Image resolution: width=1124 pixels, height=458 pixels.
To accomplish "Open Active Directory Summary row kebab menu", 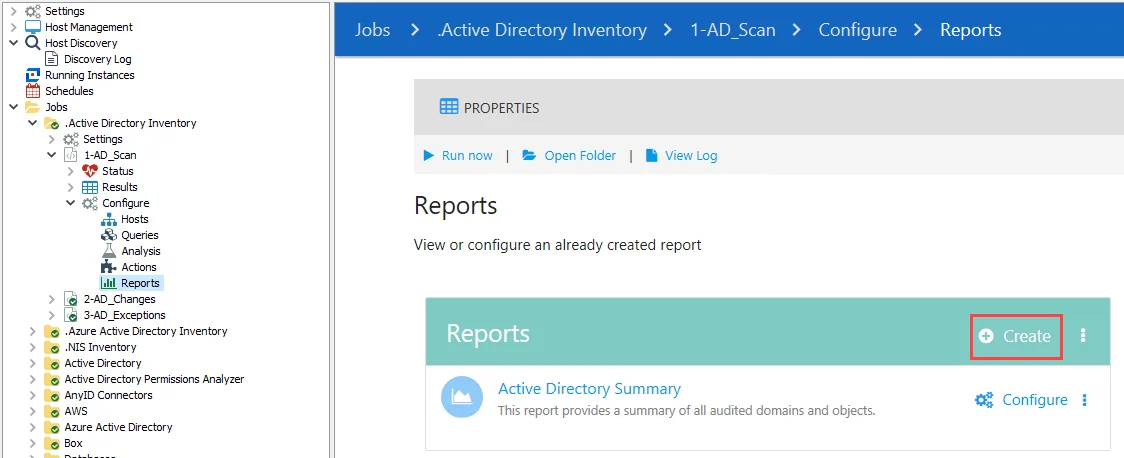I will 1085,400.
